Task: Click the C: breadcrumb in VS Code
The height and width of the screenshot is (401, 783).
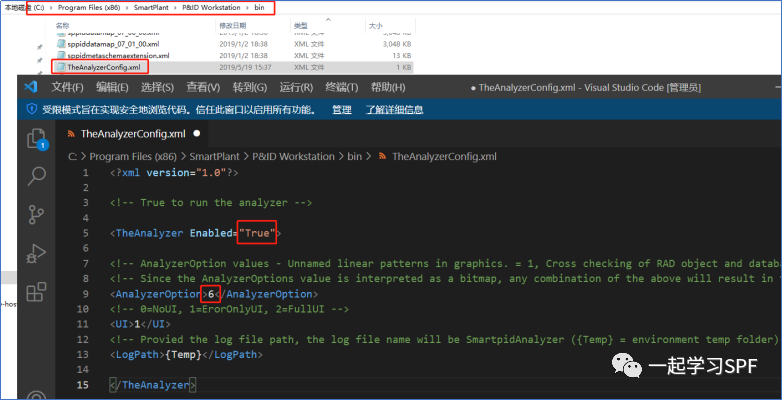Action: (x=72, y=156)
